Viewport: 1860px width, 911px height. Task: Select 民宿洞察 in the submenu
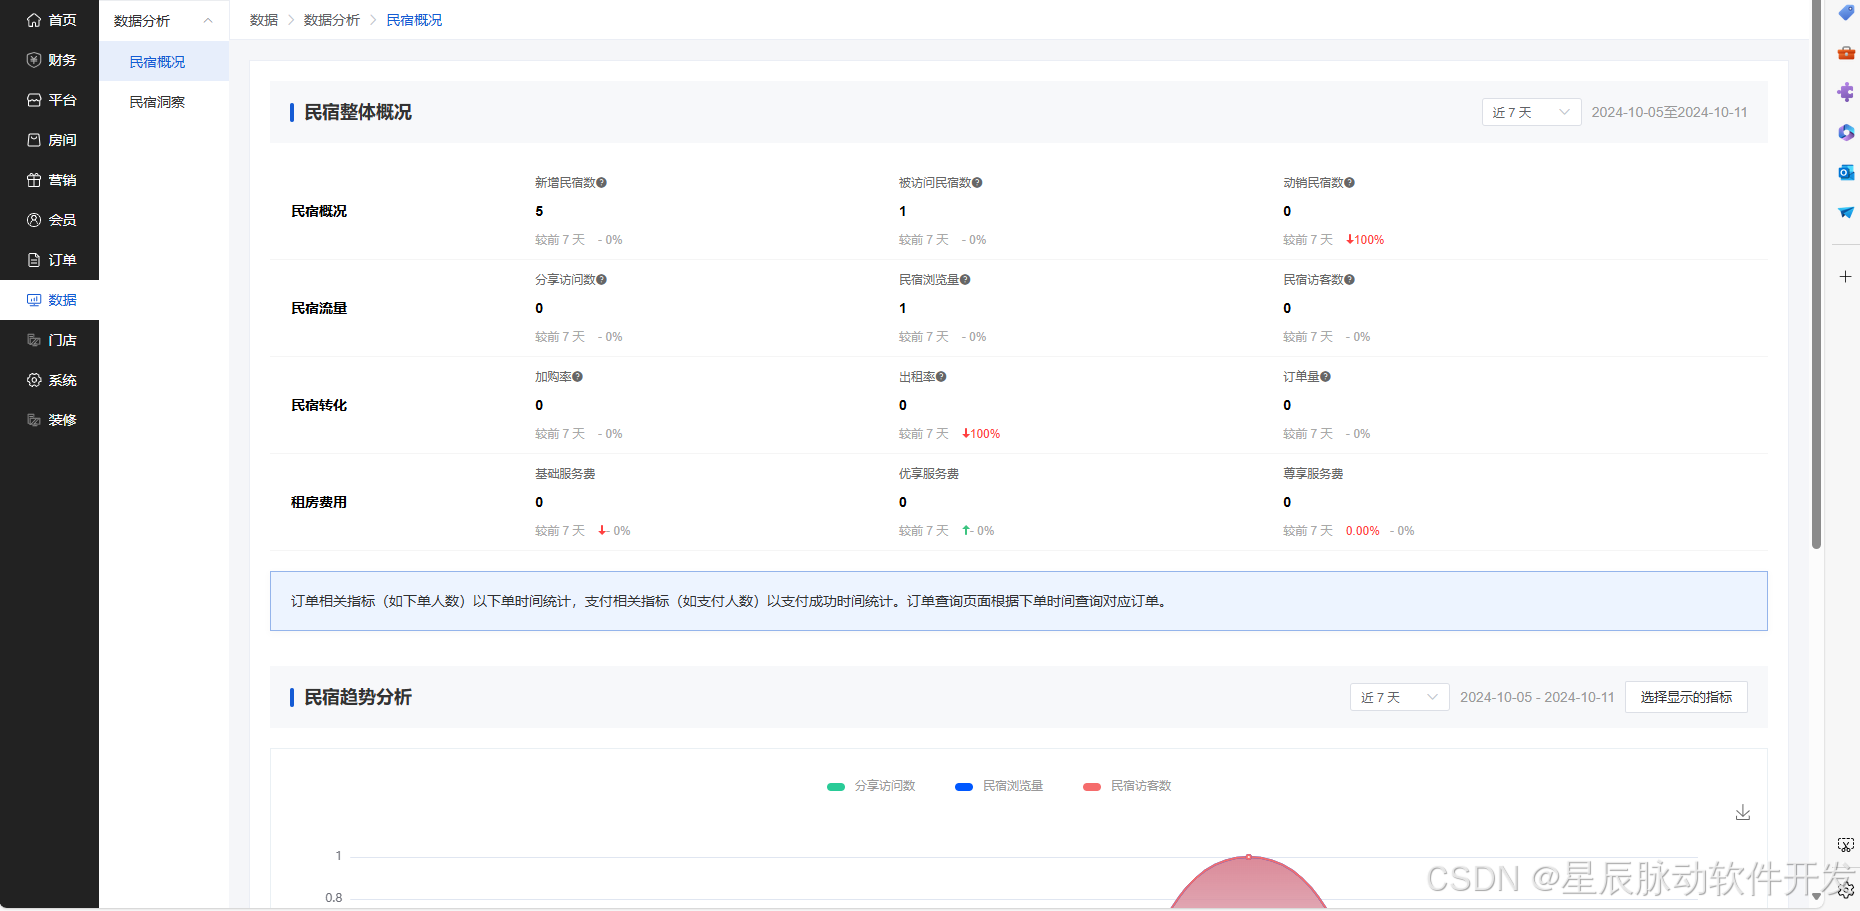pos(164,102)
